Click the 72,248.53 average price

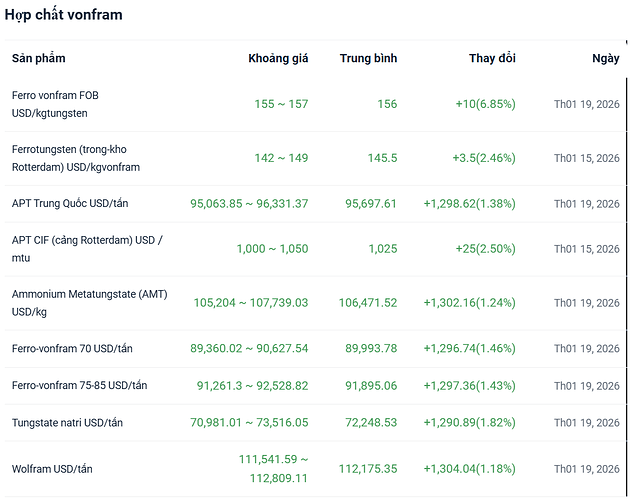click(x=371, y=422)
